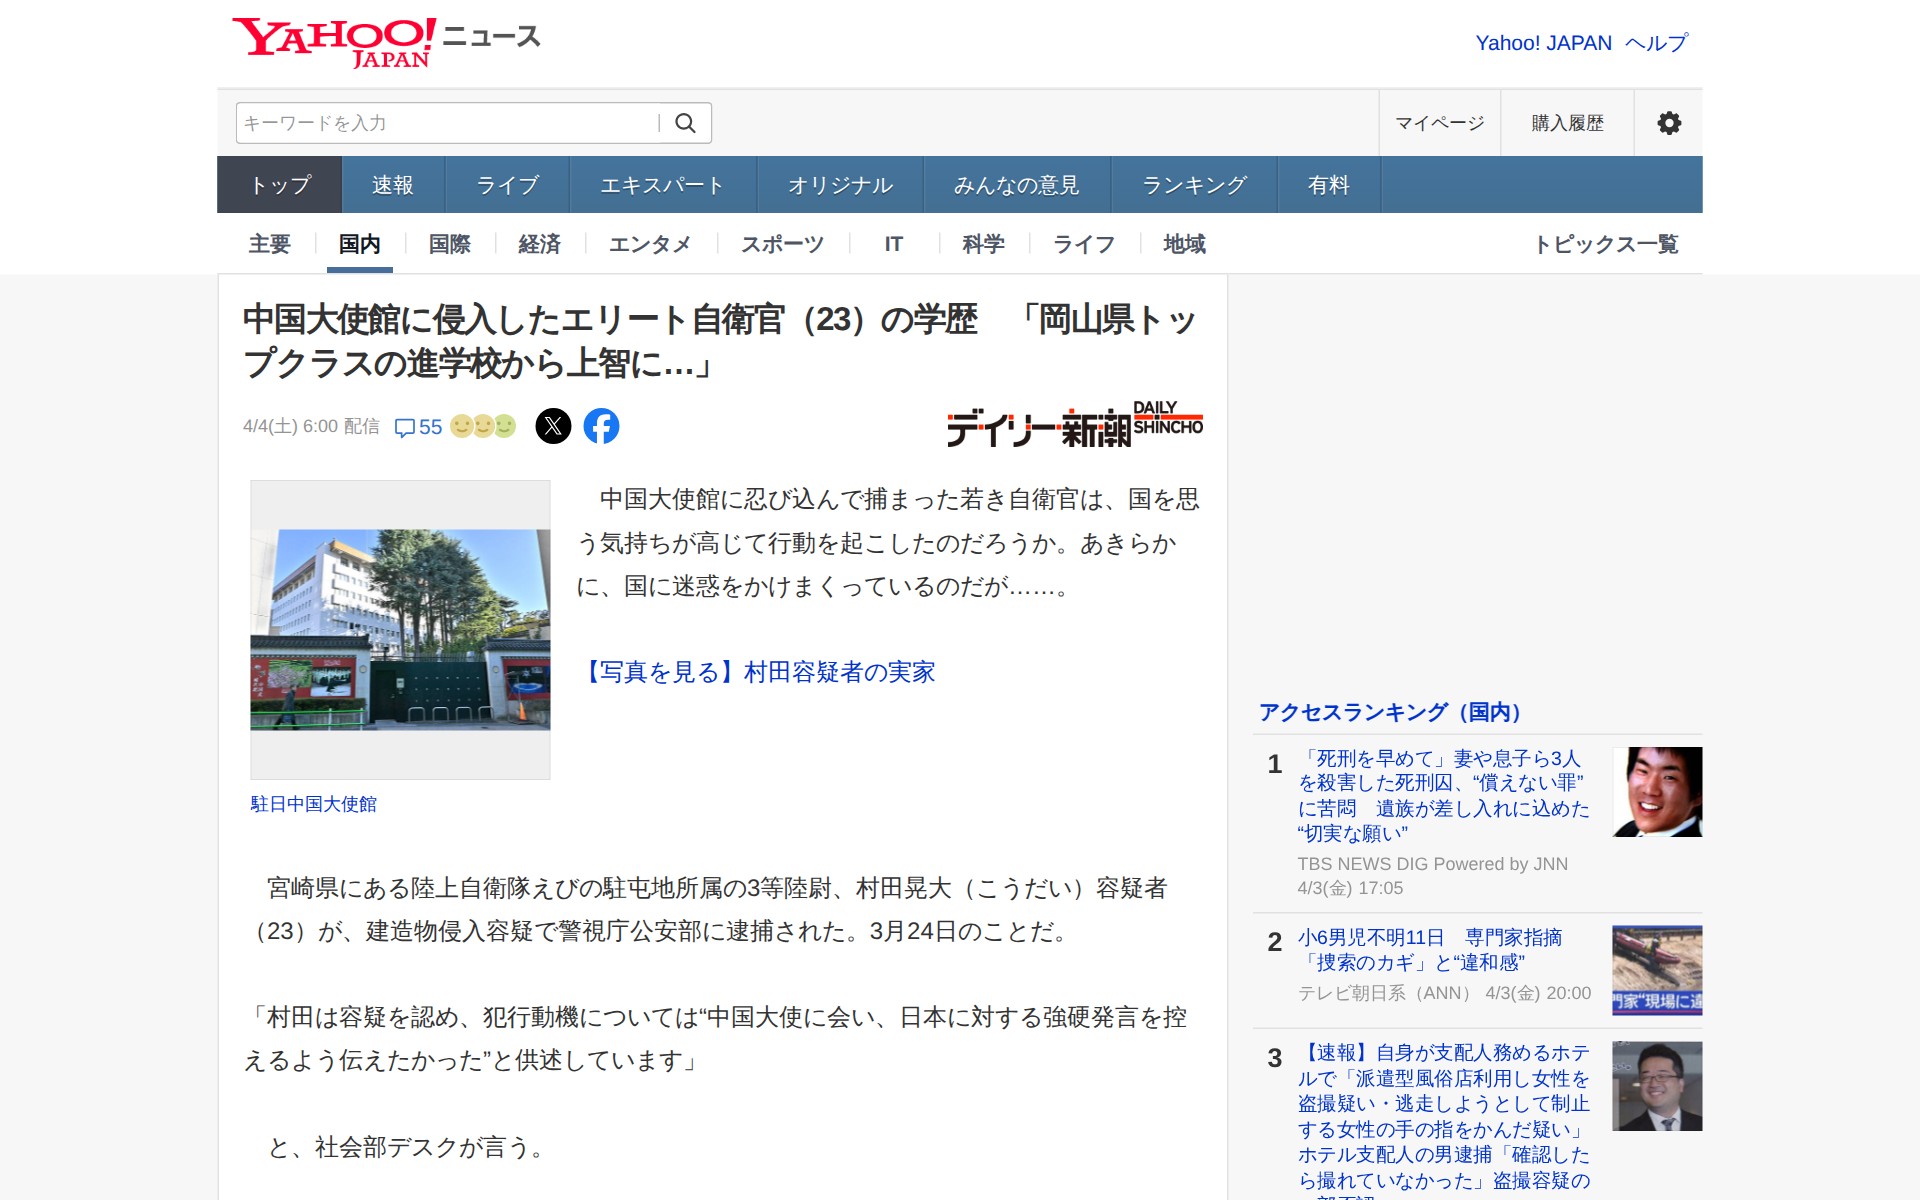Image resolution: width=1920 pixels, height=1200 pixels.
Task: Open the Daily Shincho publisher logo
Action: coord(1074,425)
